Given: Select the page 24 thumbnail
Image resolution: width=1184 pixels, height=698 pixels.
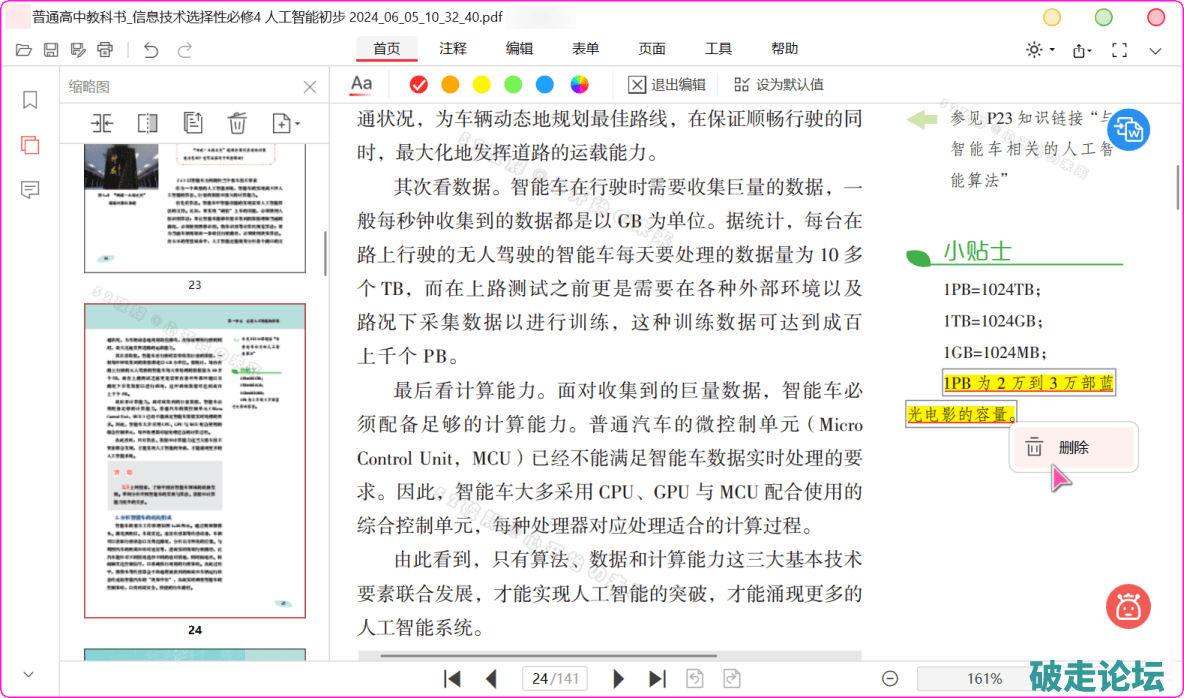Looking at the screenshot, I should (195, 461).
